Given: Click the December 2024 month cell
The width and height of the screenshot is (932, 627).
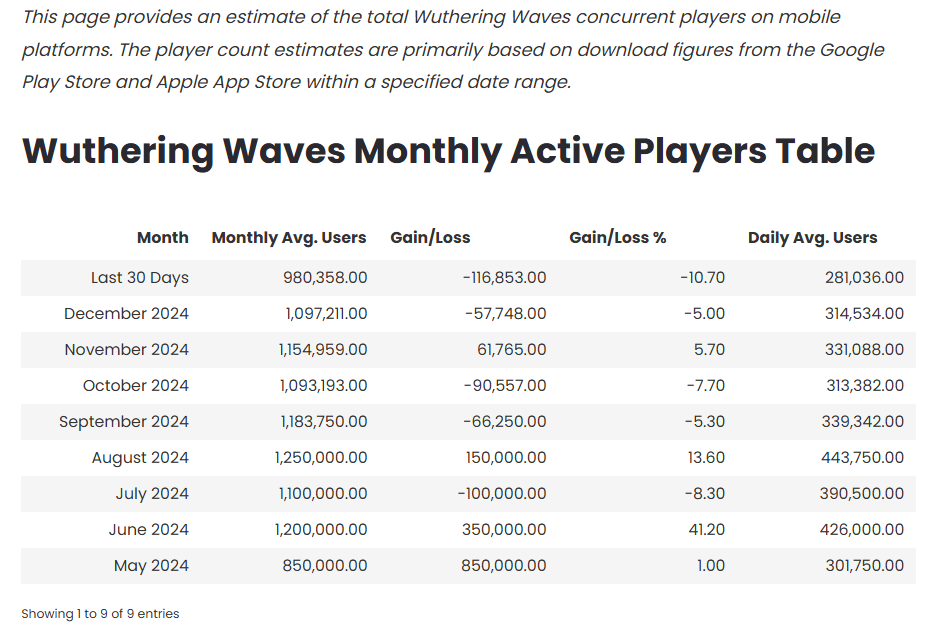Looking at the screenshot, I should 126,314.
